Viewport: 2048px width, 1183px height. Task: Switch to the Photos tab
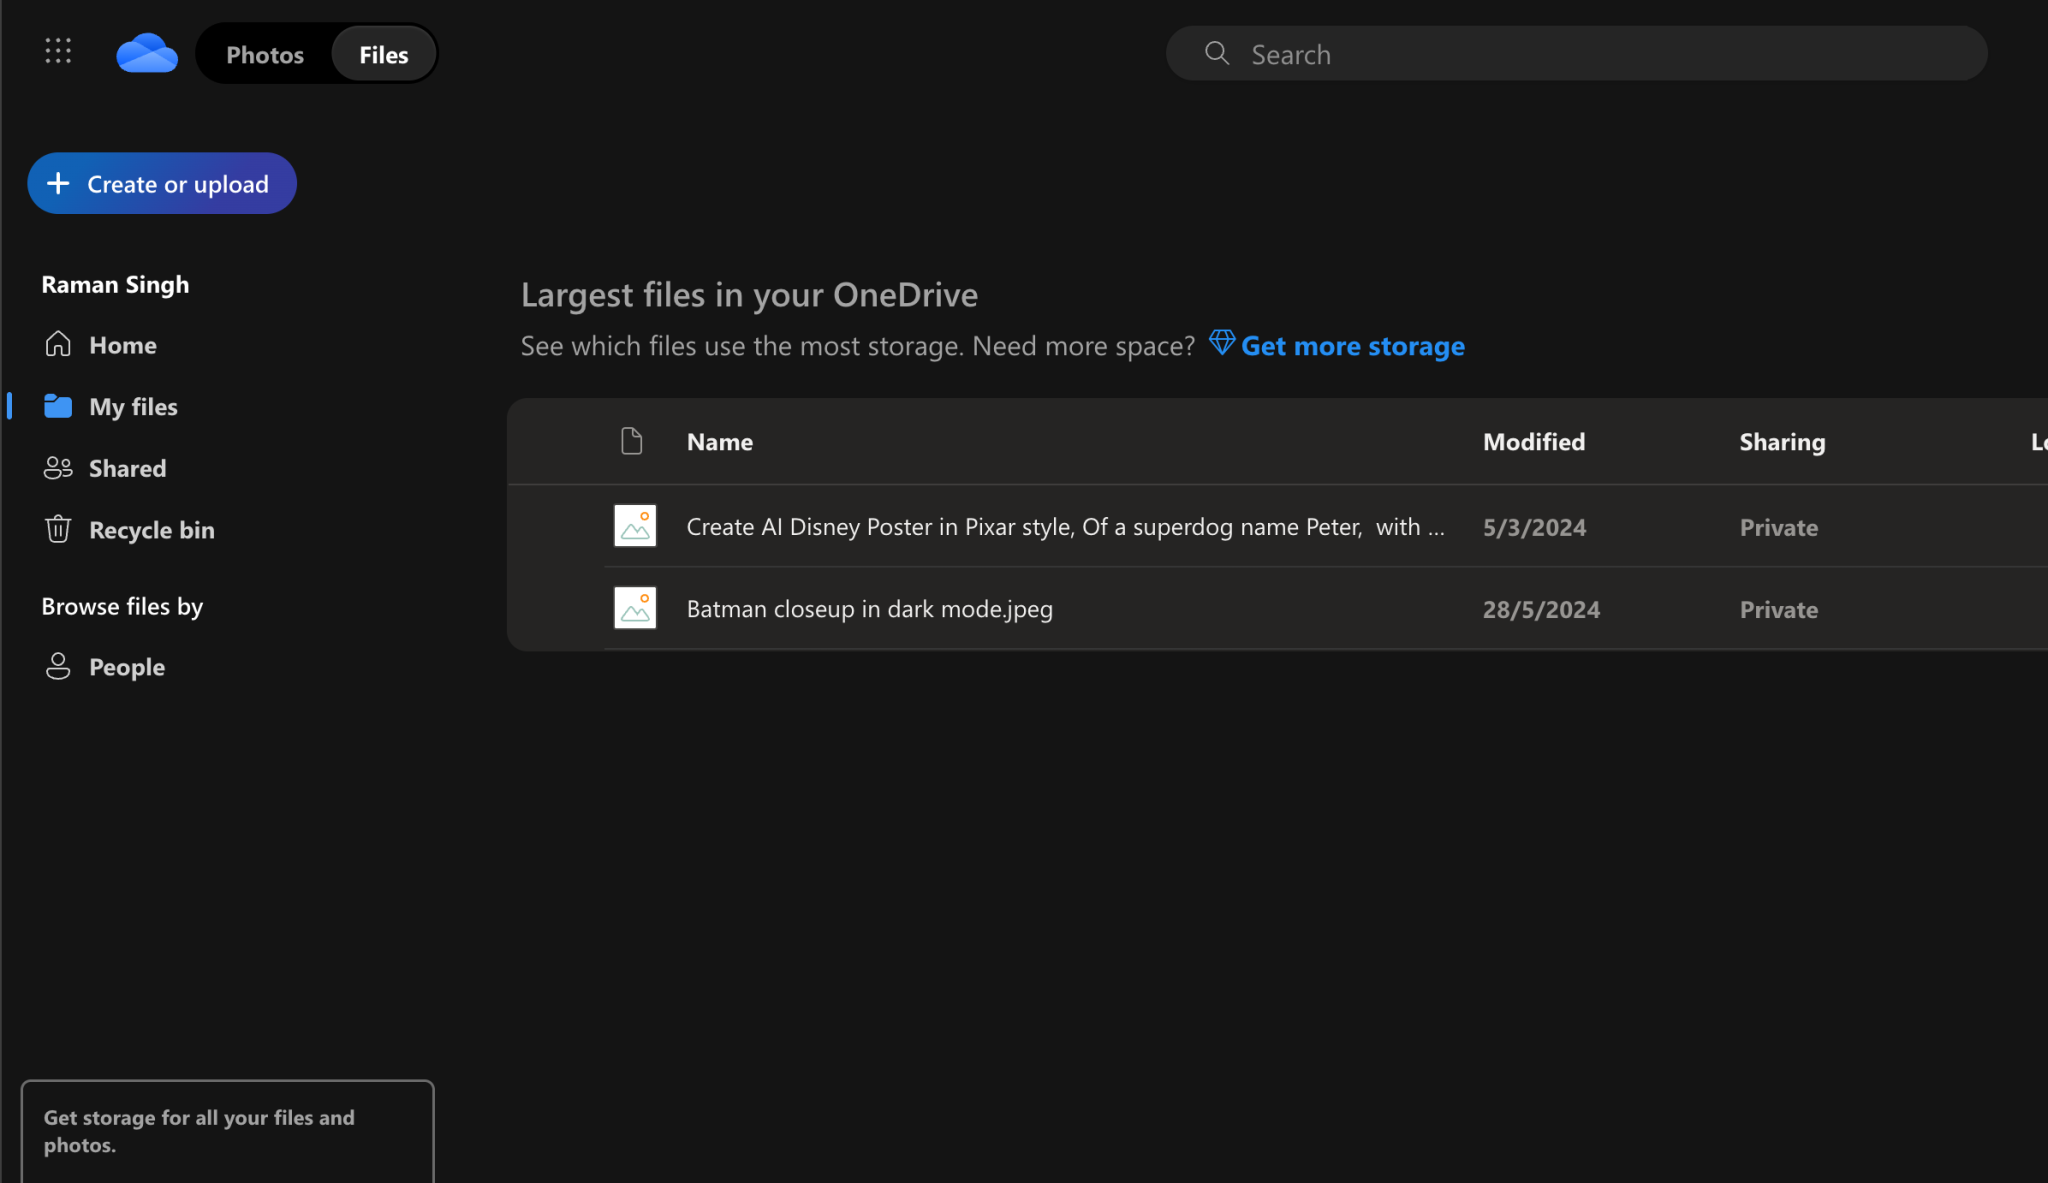[x=265, y=54]
